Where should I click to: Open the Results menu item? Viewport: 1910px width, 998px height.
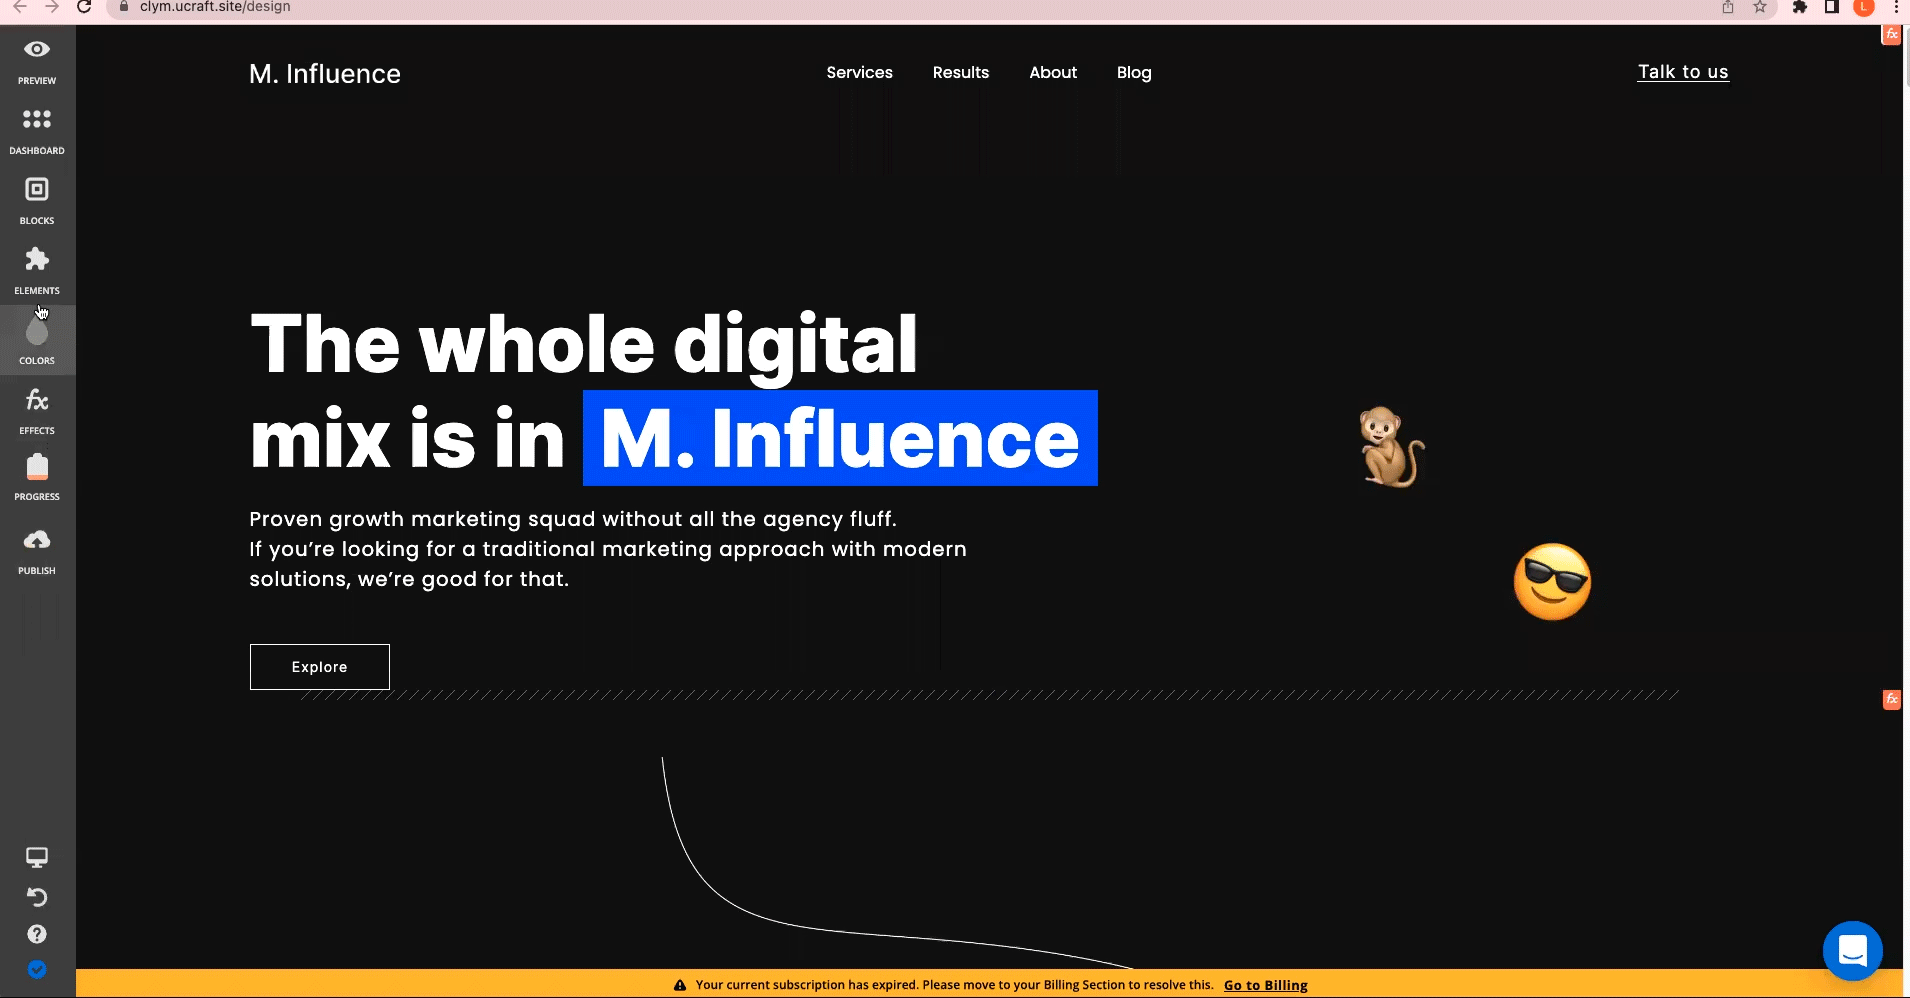[961, 72]
